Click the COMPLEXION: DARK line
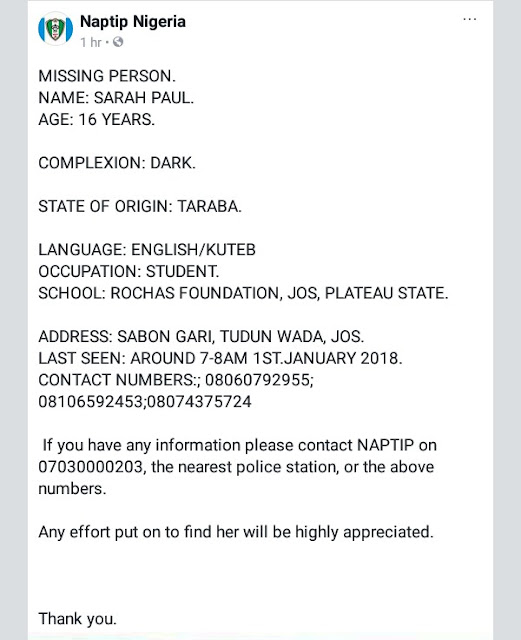The height and width of the screenshot is (640, 521). click(117, 163)
